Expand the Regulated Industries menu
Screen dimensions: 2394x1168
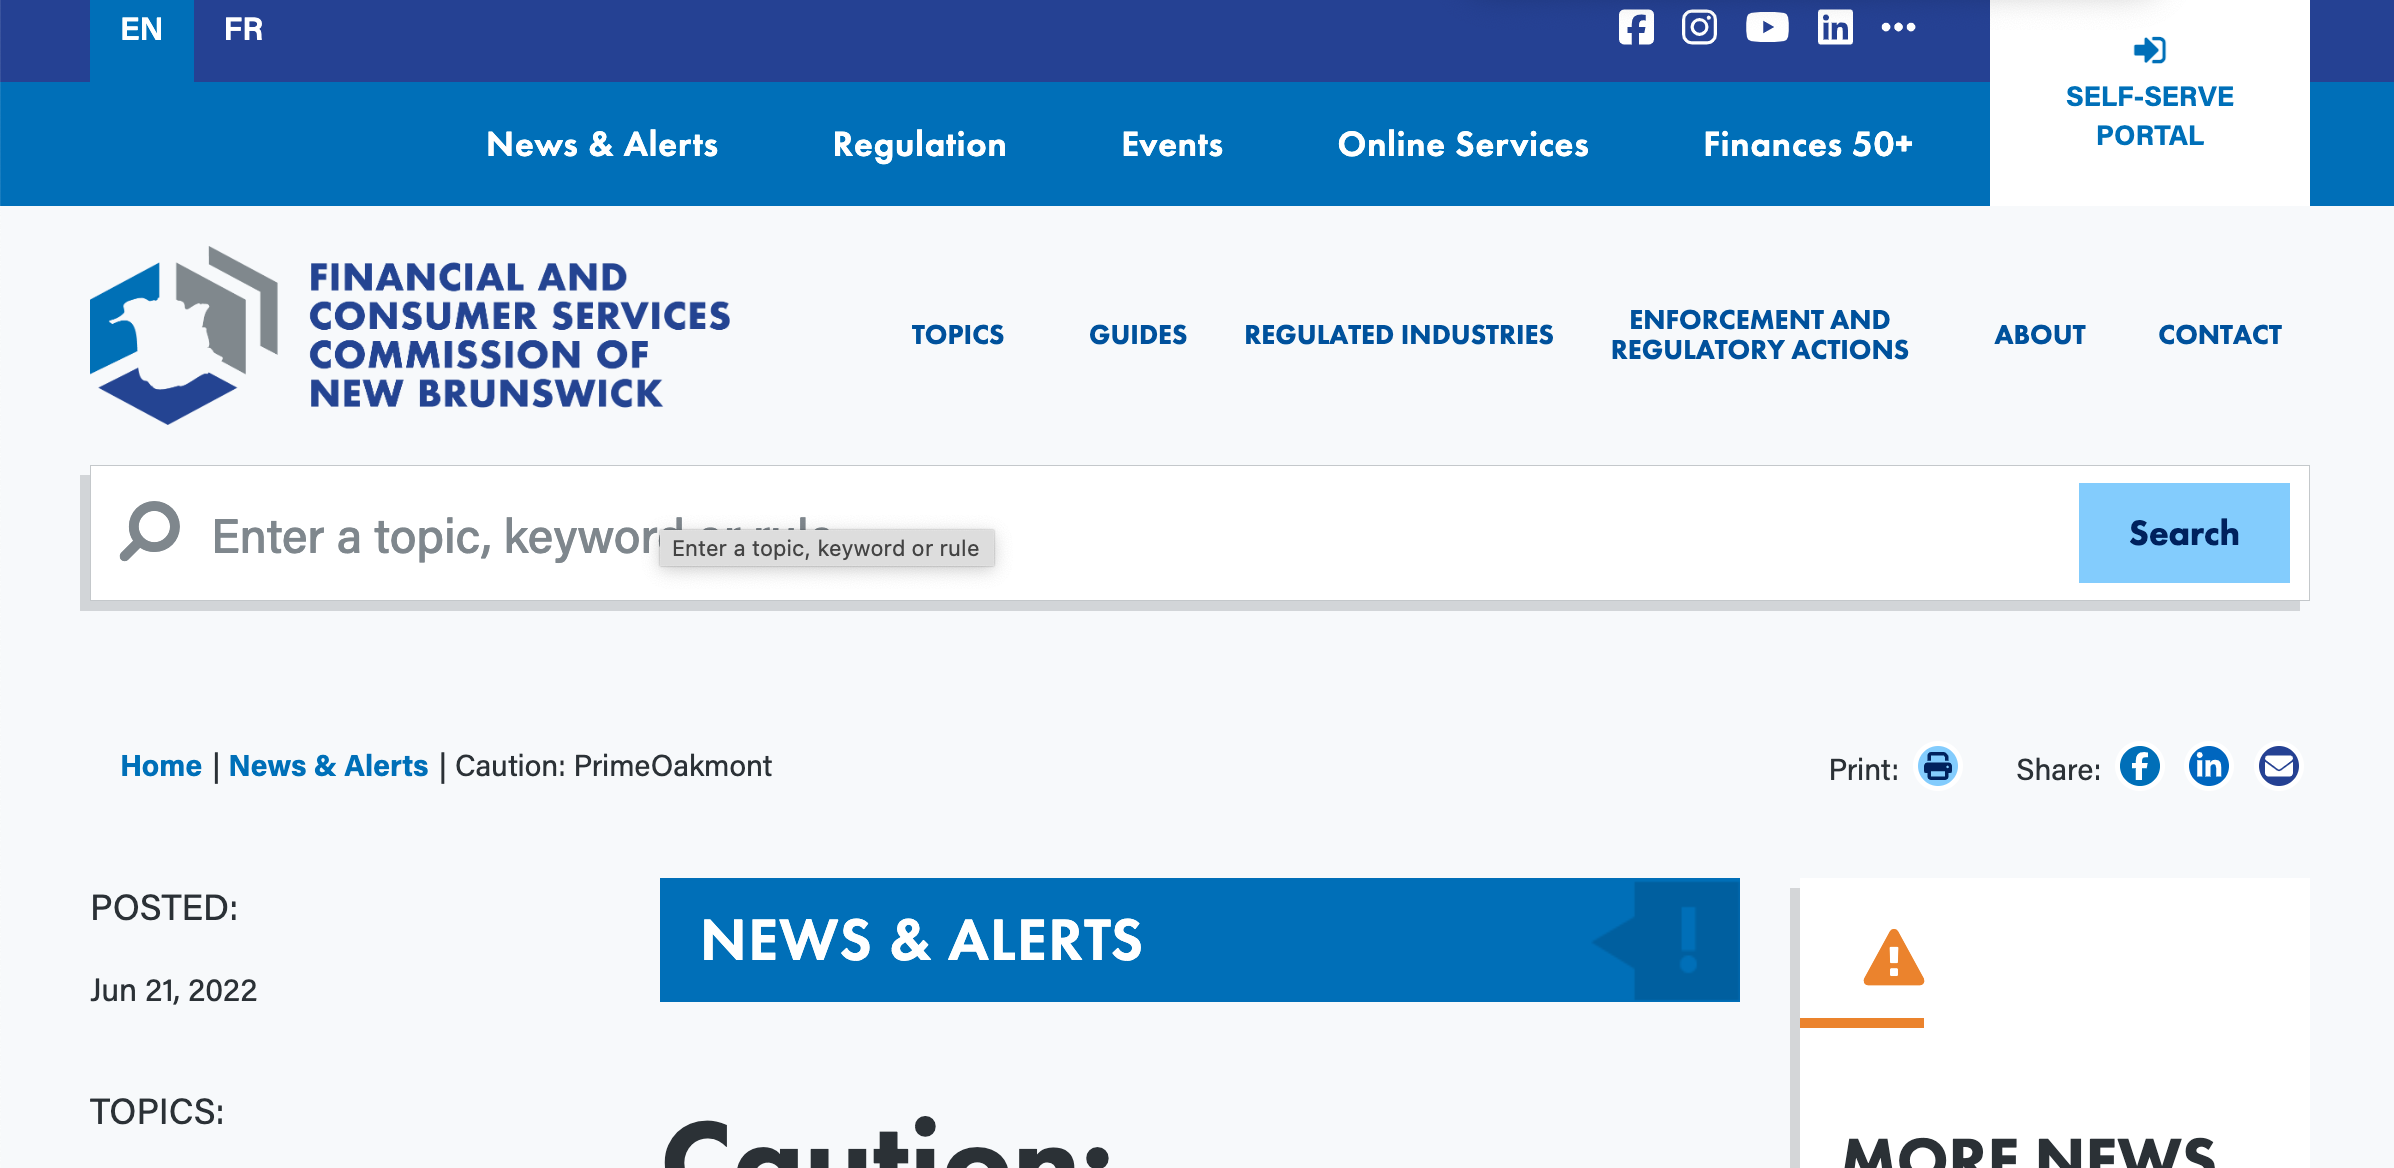click(x=1398, y=335)
